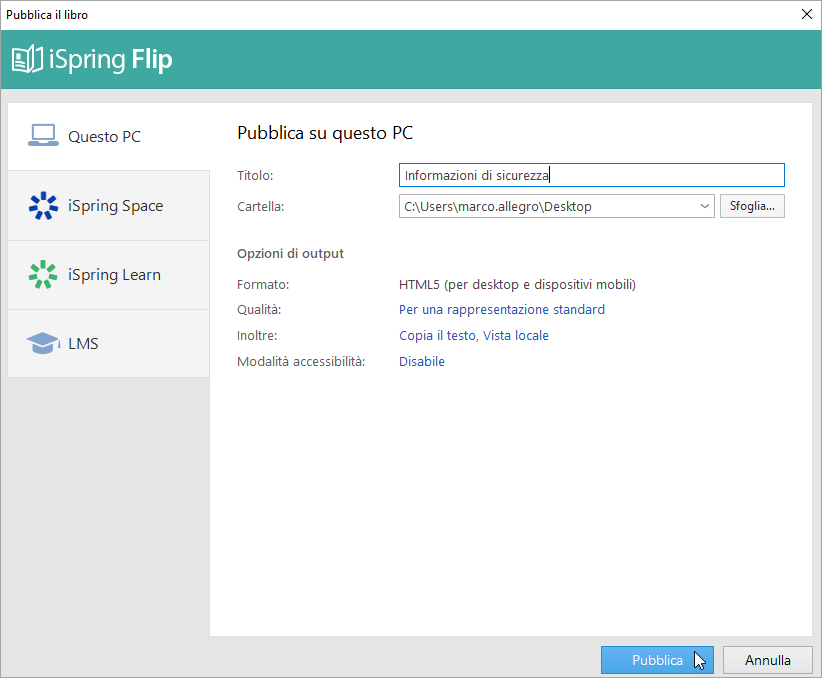Click the laptop icon beside Questo PC
Viewport: 822px width, 678px height.
click(43, 136)
